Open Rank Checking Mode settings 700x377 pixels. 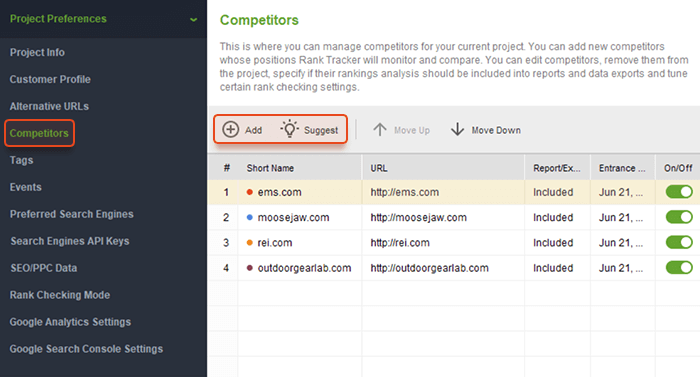60,295
